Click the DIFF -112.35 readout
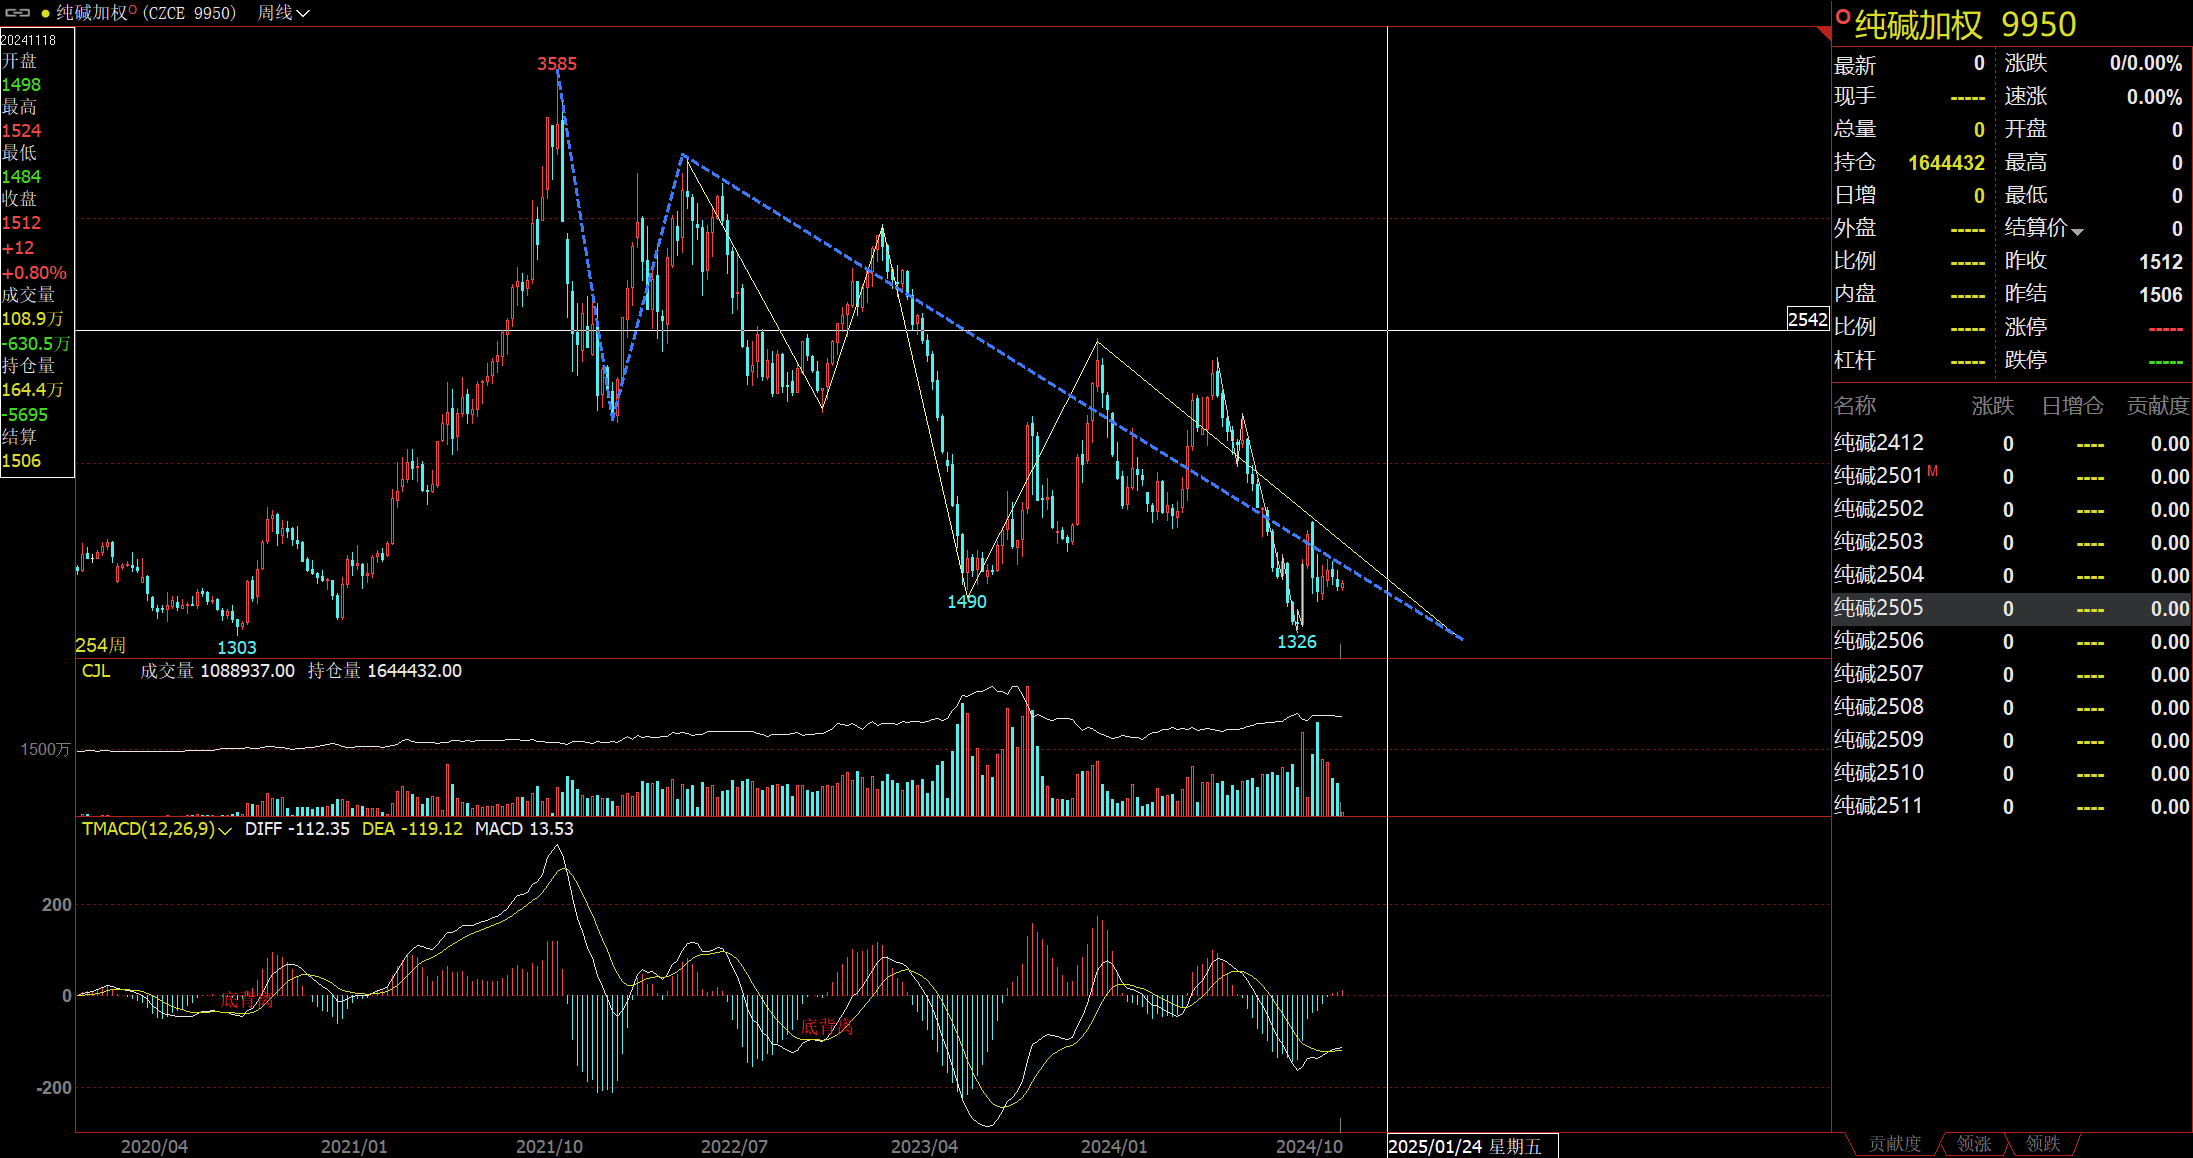This screenshot has height=1158, width=2193. (x=297, y=829)
